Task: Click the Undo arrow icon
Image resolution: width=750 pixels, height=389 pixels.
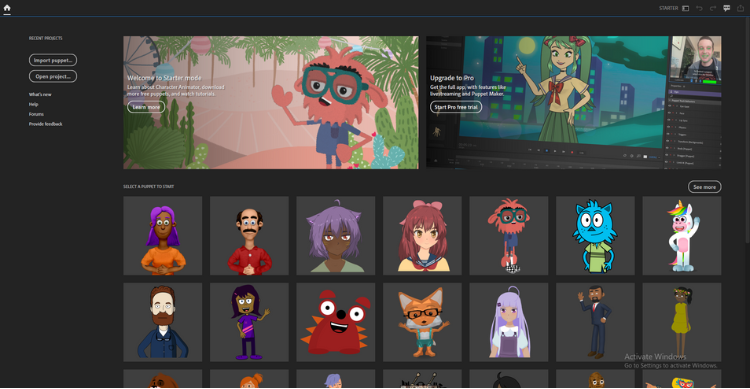Action: tap(699, 8)
